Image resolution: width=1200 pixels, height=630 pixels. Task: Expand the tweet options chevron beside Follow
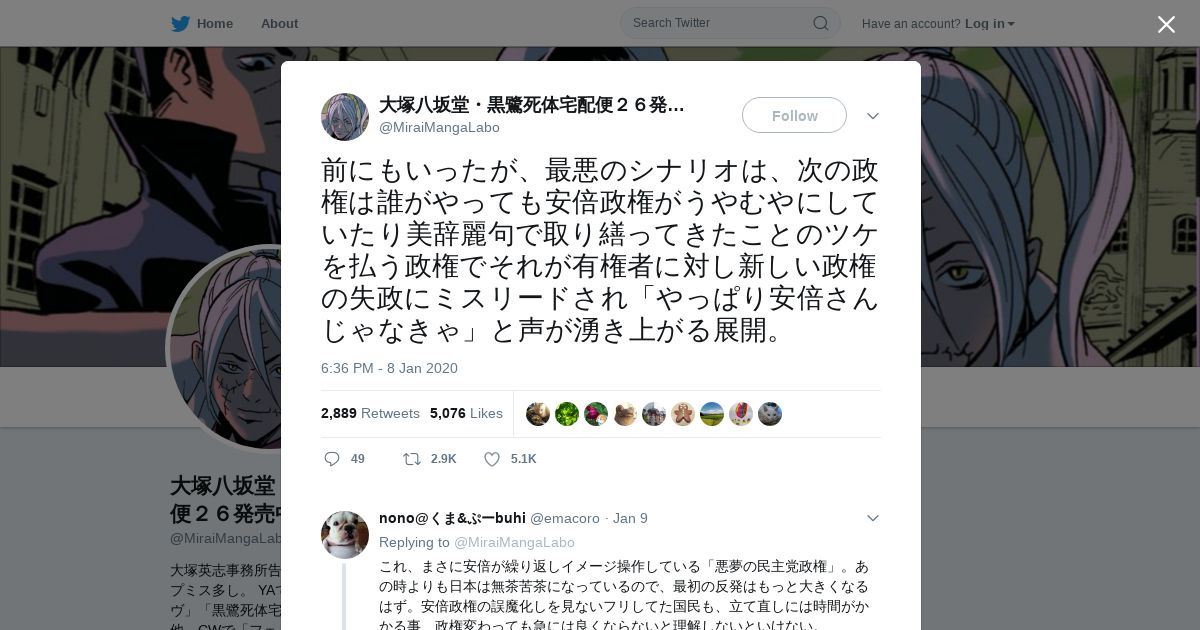(x=873, y=116)
